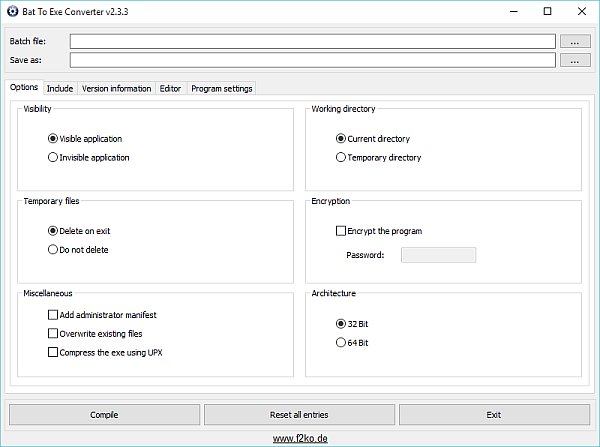Click Reset all entries
Image resolution: width=600 pixels, height=447 pixels.
[x=299, y=414]
